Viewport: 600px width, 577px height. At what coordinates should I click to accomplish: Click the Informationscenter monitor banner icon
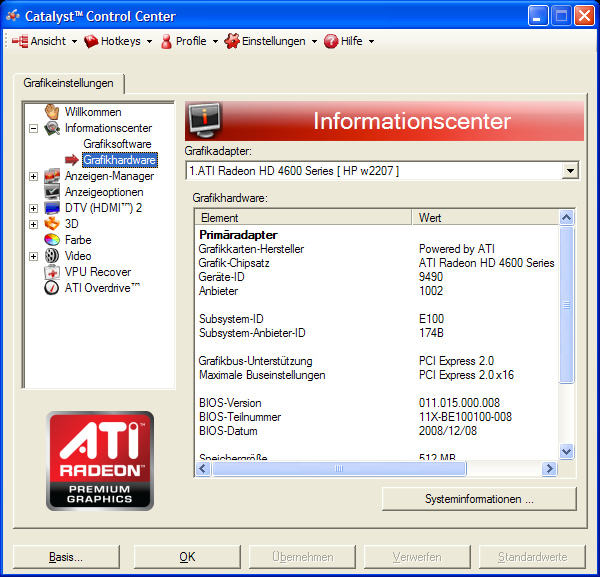click(x=205, y=120)
